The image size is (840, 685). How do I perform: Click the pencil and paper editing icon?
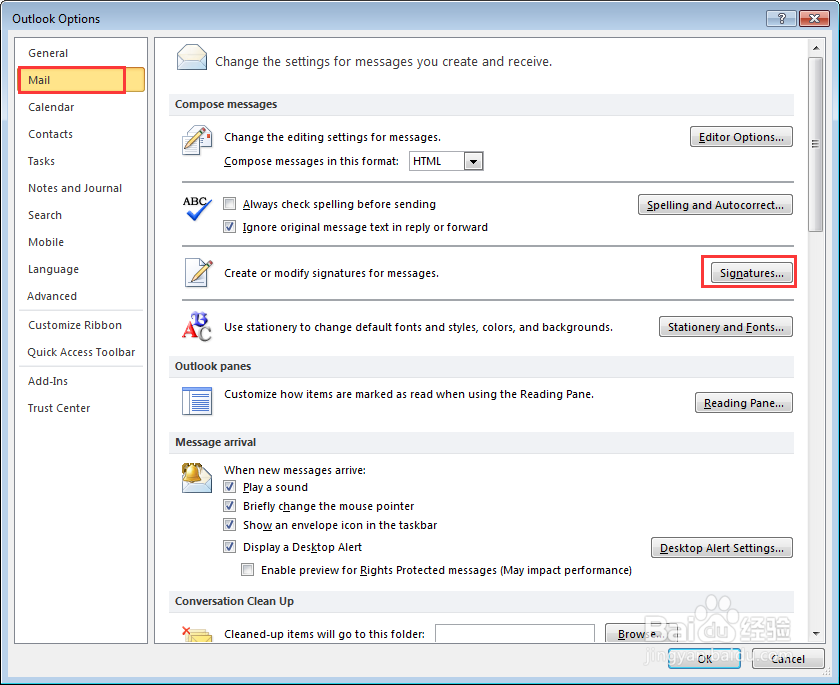pyautogui.click(x=197, y=140)
